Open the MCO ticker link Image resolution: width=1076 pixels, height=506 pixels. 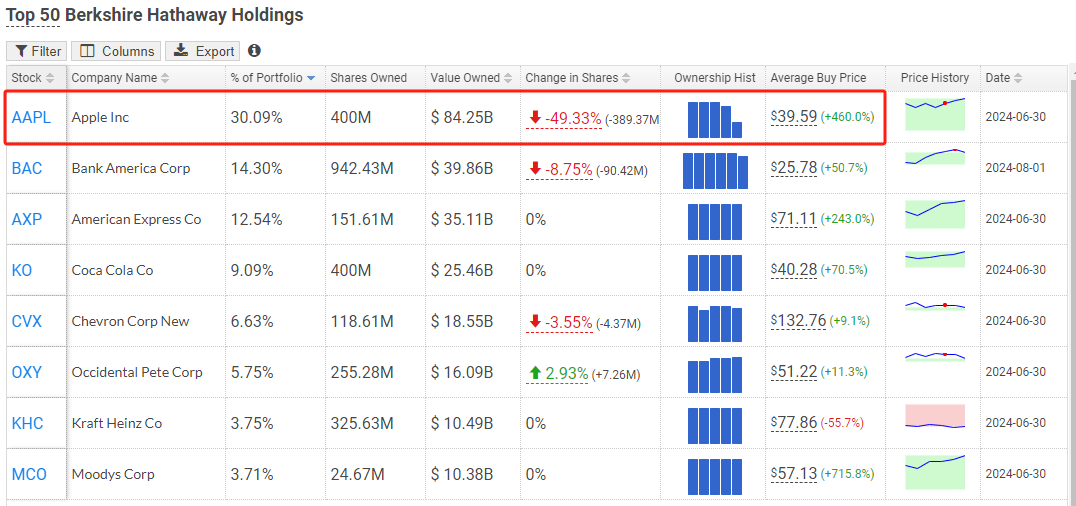tap(30, 474)
